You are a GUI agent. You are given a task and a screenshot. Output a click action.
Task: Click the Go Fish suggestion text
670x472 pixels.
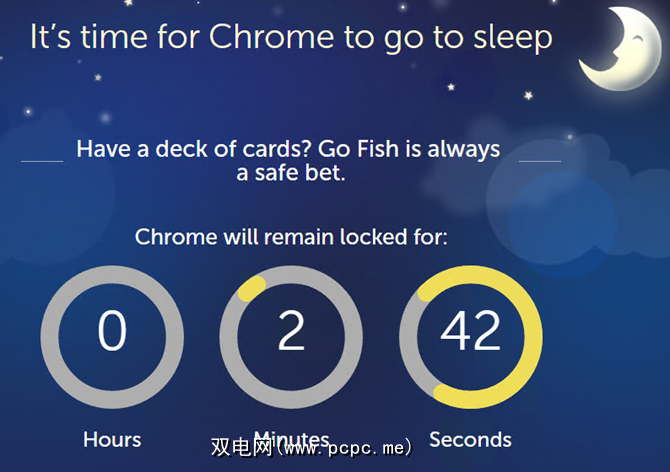coord(289,161)
